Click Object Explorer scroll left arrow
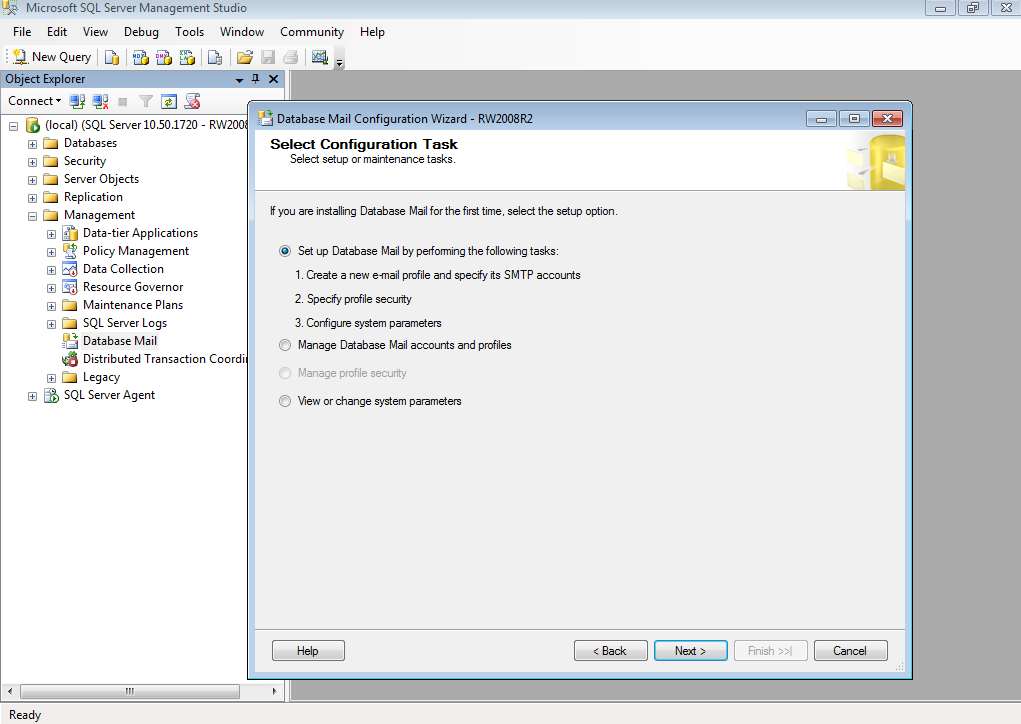 coord(9,691)
